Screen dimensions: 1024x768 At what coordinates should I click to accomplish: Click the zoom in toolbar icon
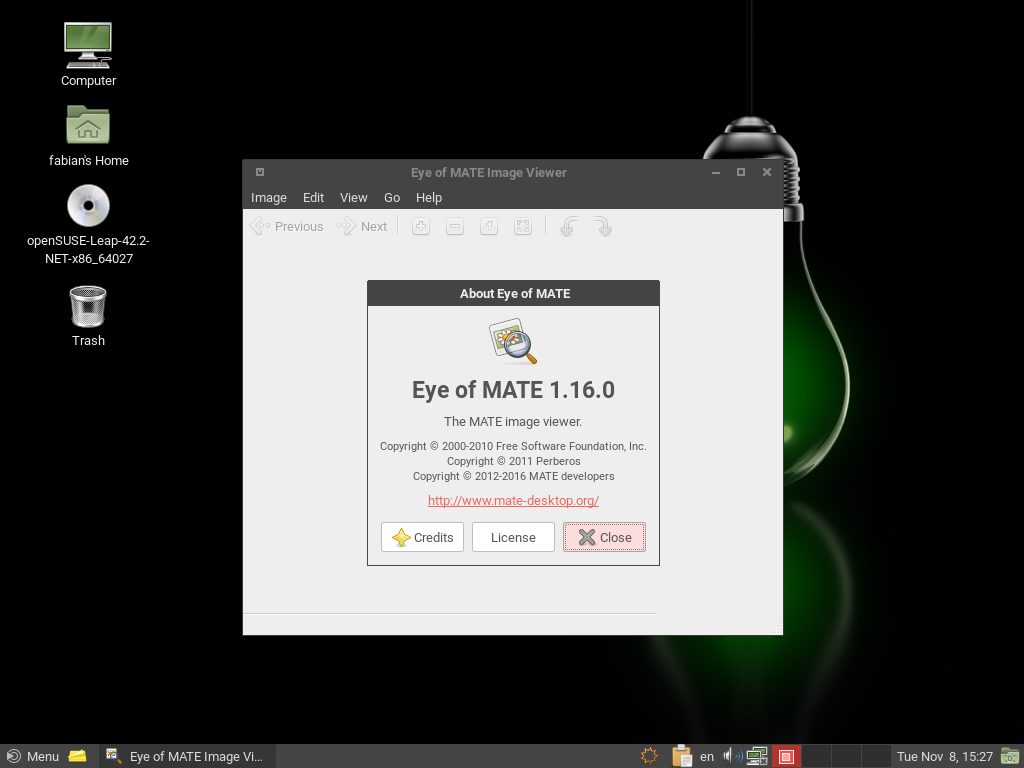pyautogui.click(x=421, y=227)
